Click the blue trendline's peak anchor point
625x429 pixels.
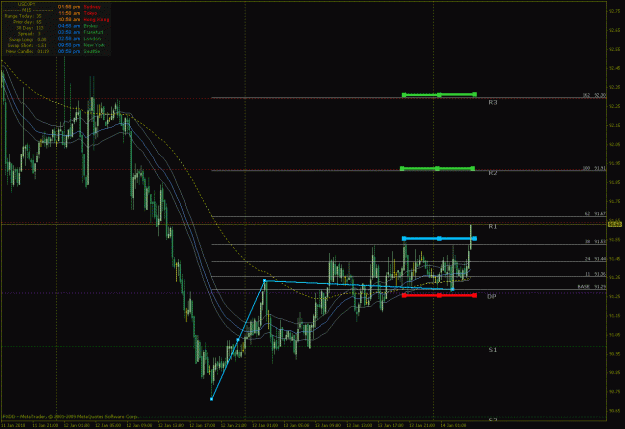pos(265,281)
